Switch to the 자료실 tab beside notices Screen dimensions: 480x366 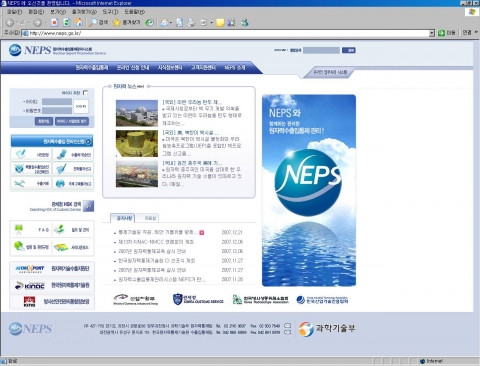(148, 218)
